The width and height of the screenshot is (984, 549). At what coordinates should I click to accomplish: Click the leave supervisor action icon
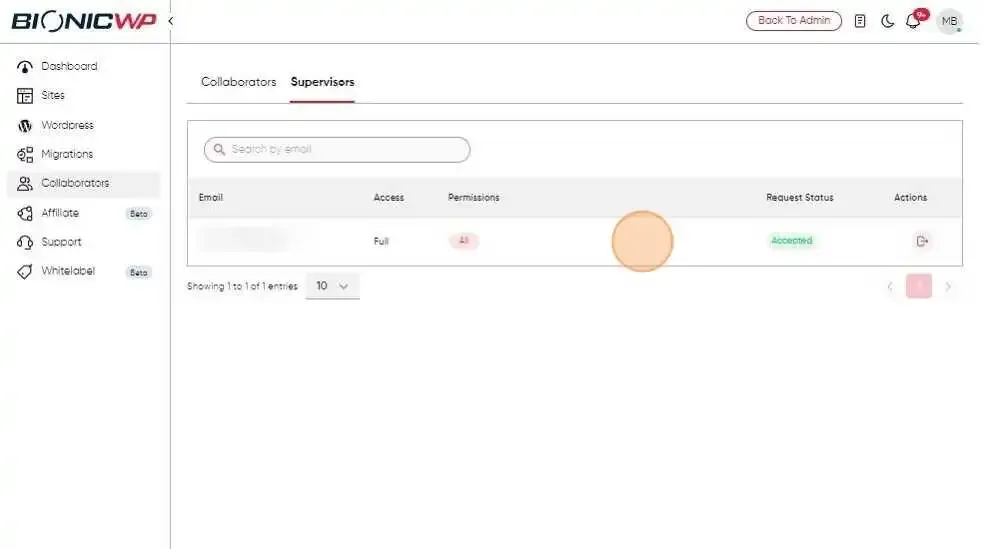921,241
